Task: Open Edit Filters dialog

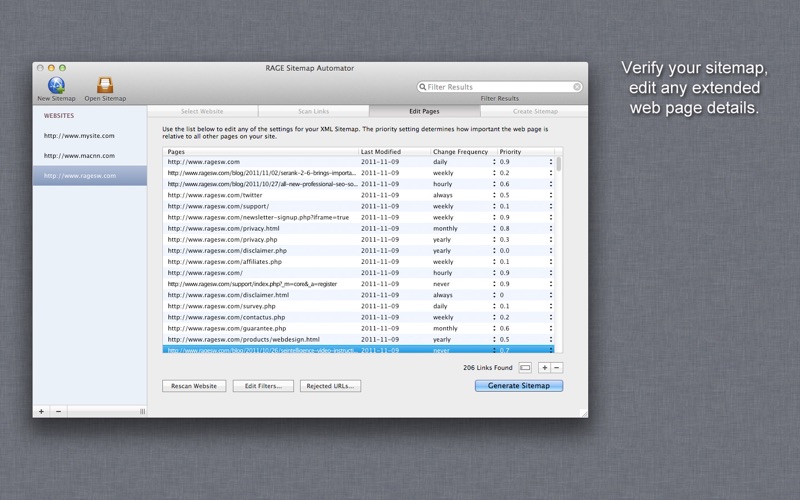Action: click(263, 386)
